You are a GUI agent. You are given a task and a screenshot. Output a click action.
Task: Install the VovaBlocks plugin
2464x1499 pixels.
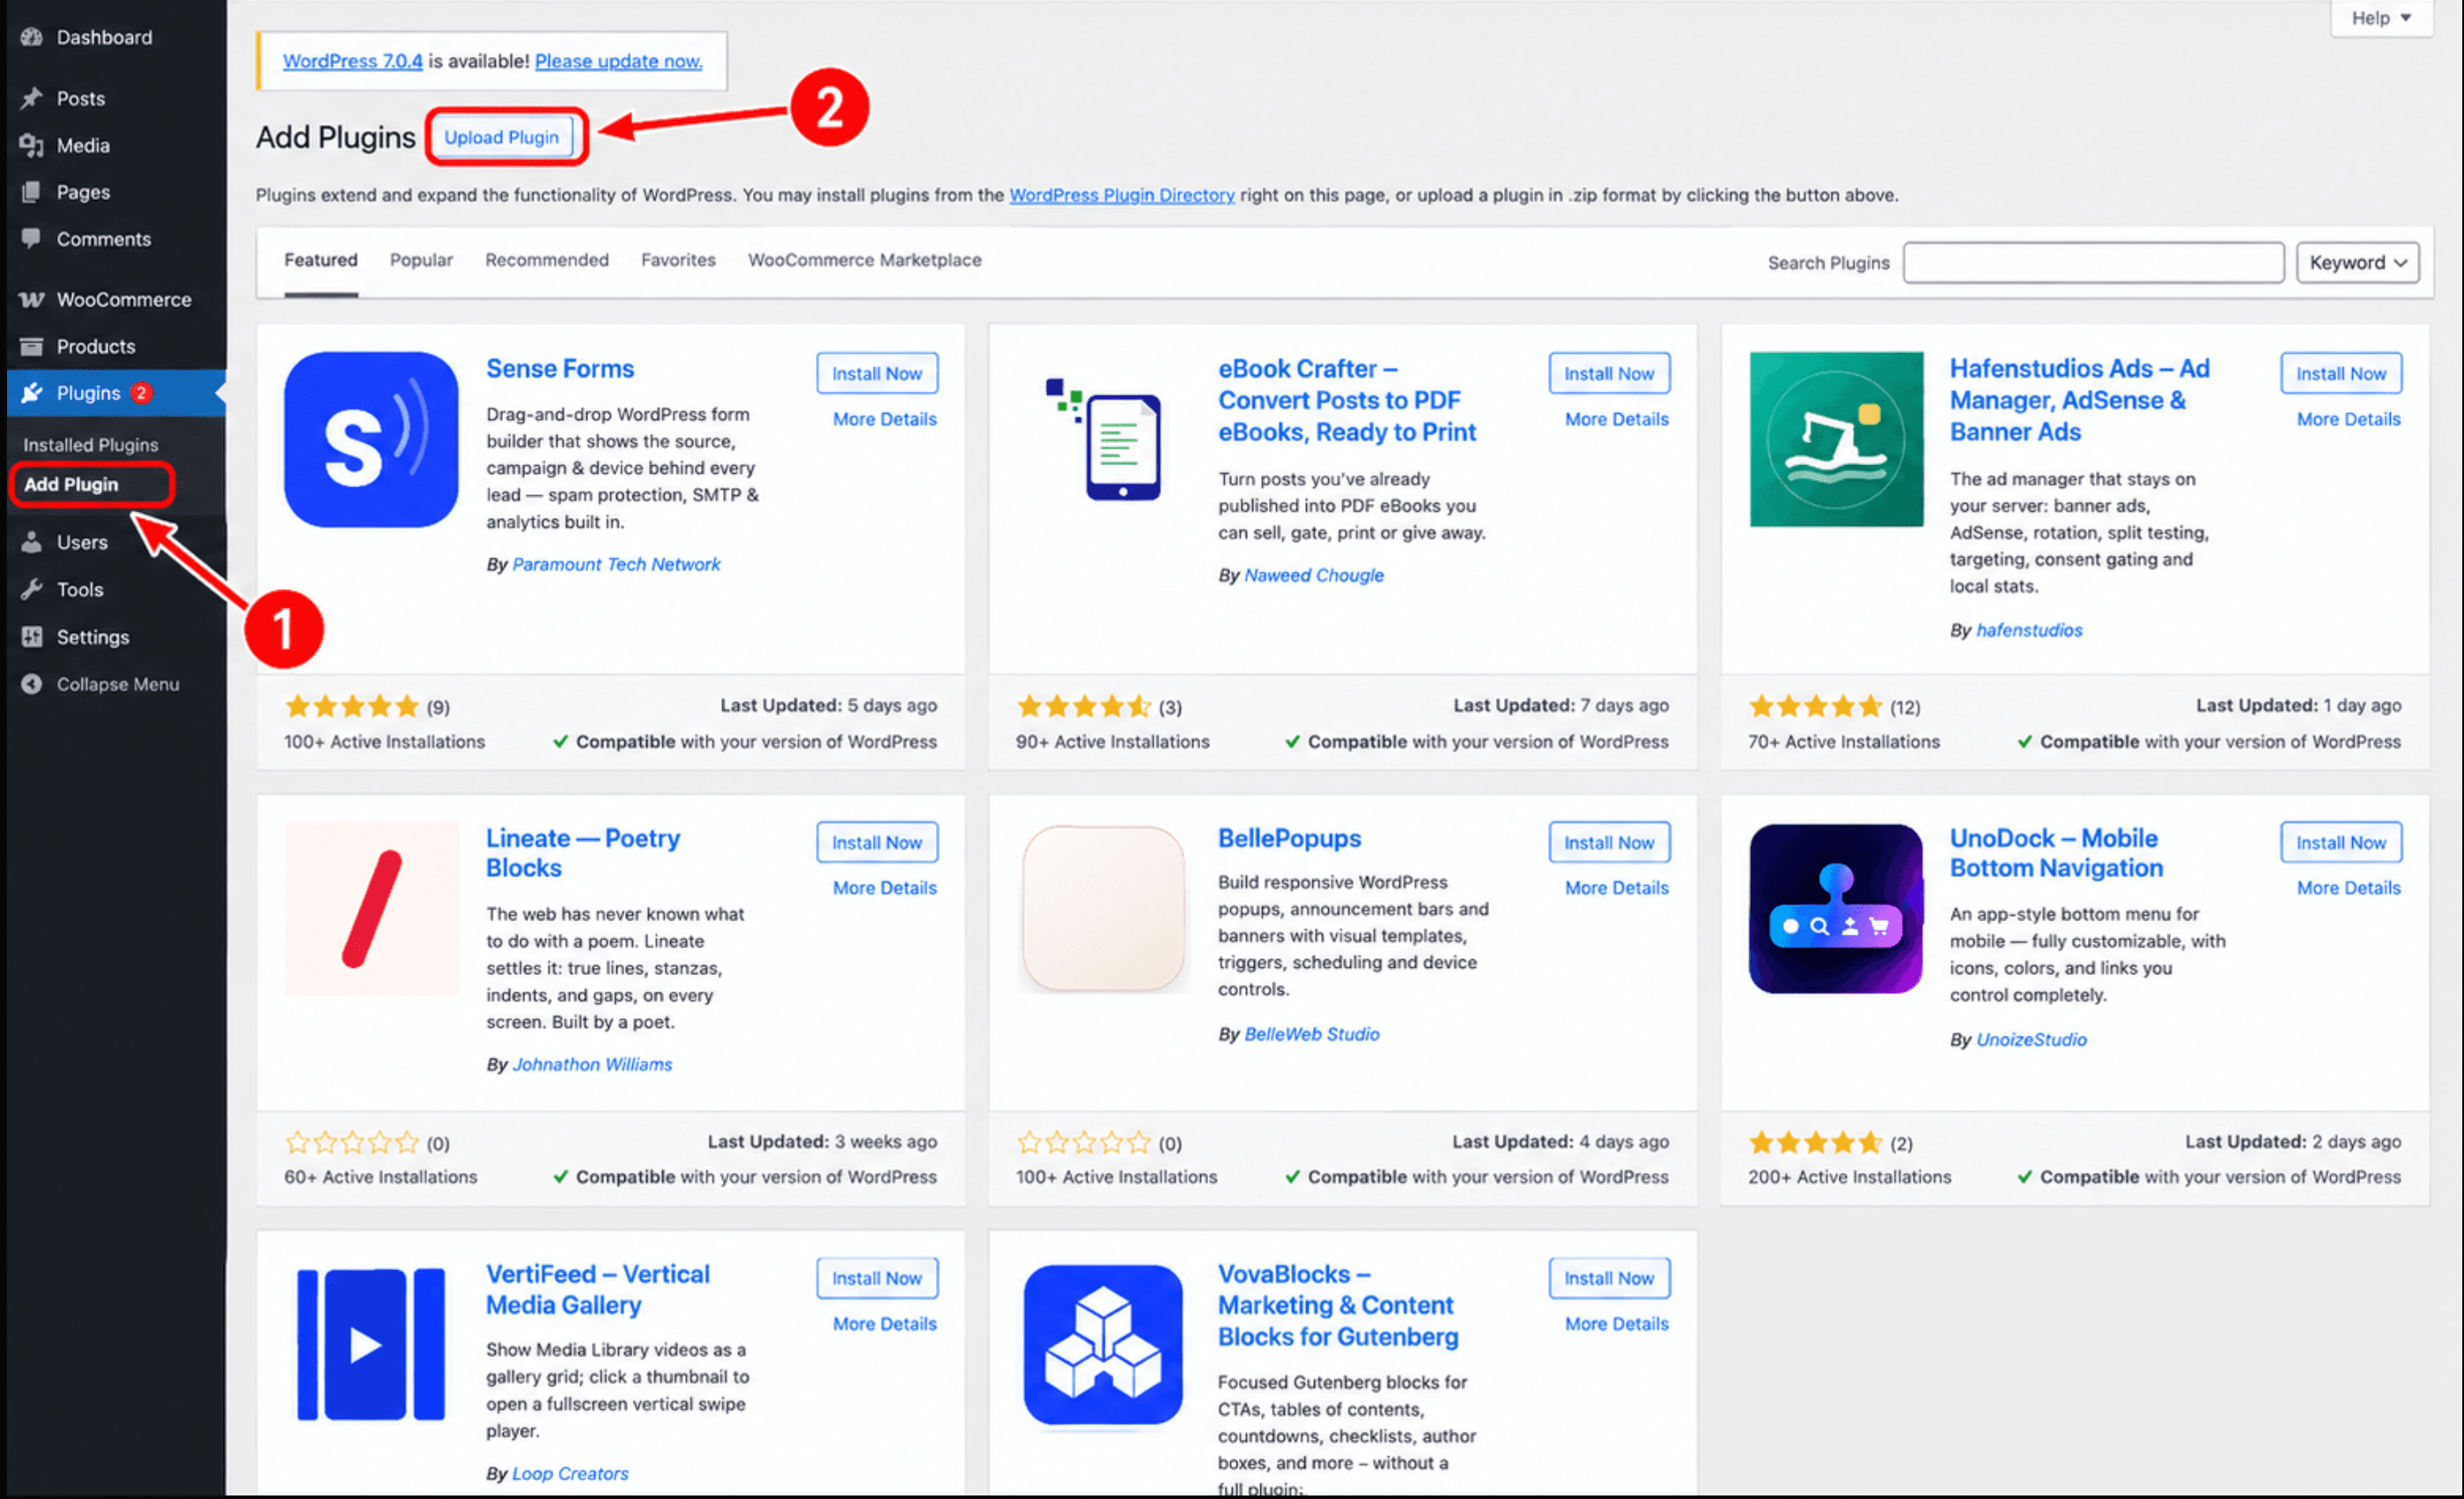pos(1609,1278)
